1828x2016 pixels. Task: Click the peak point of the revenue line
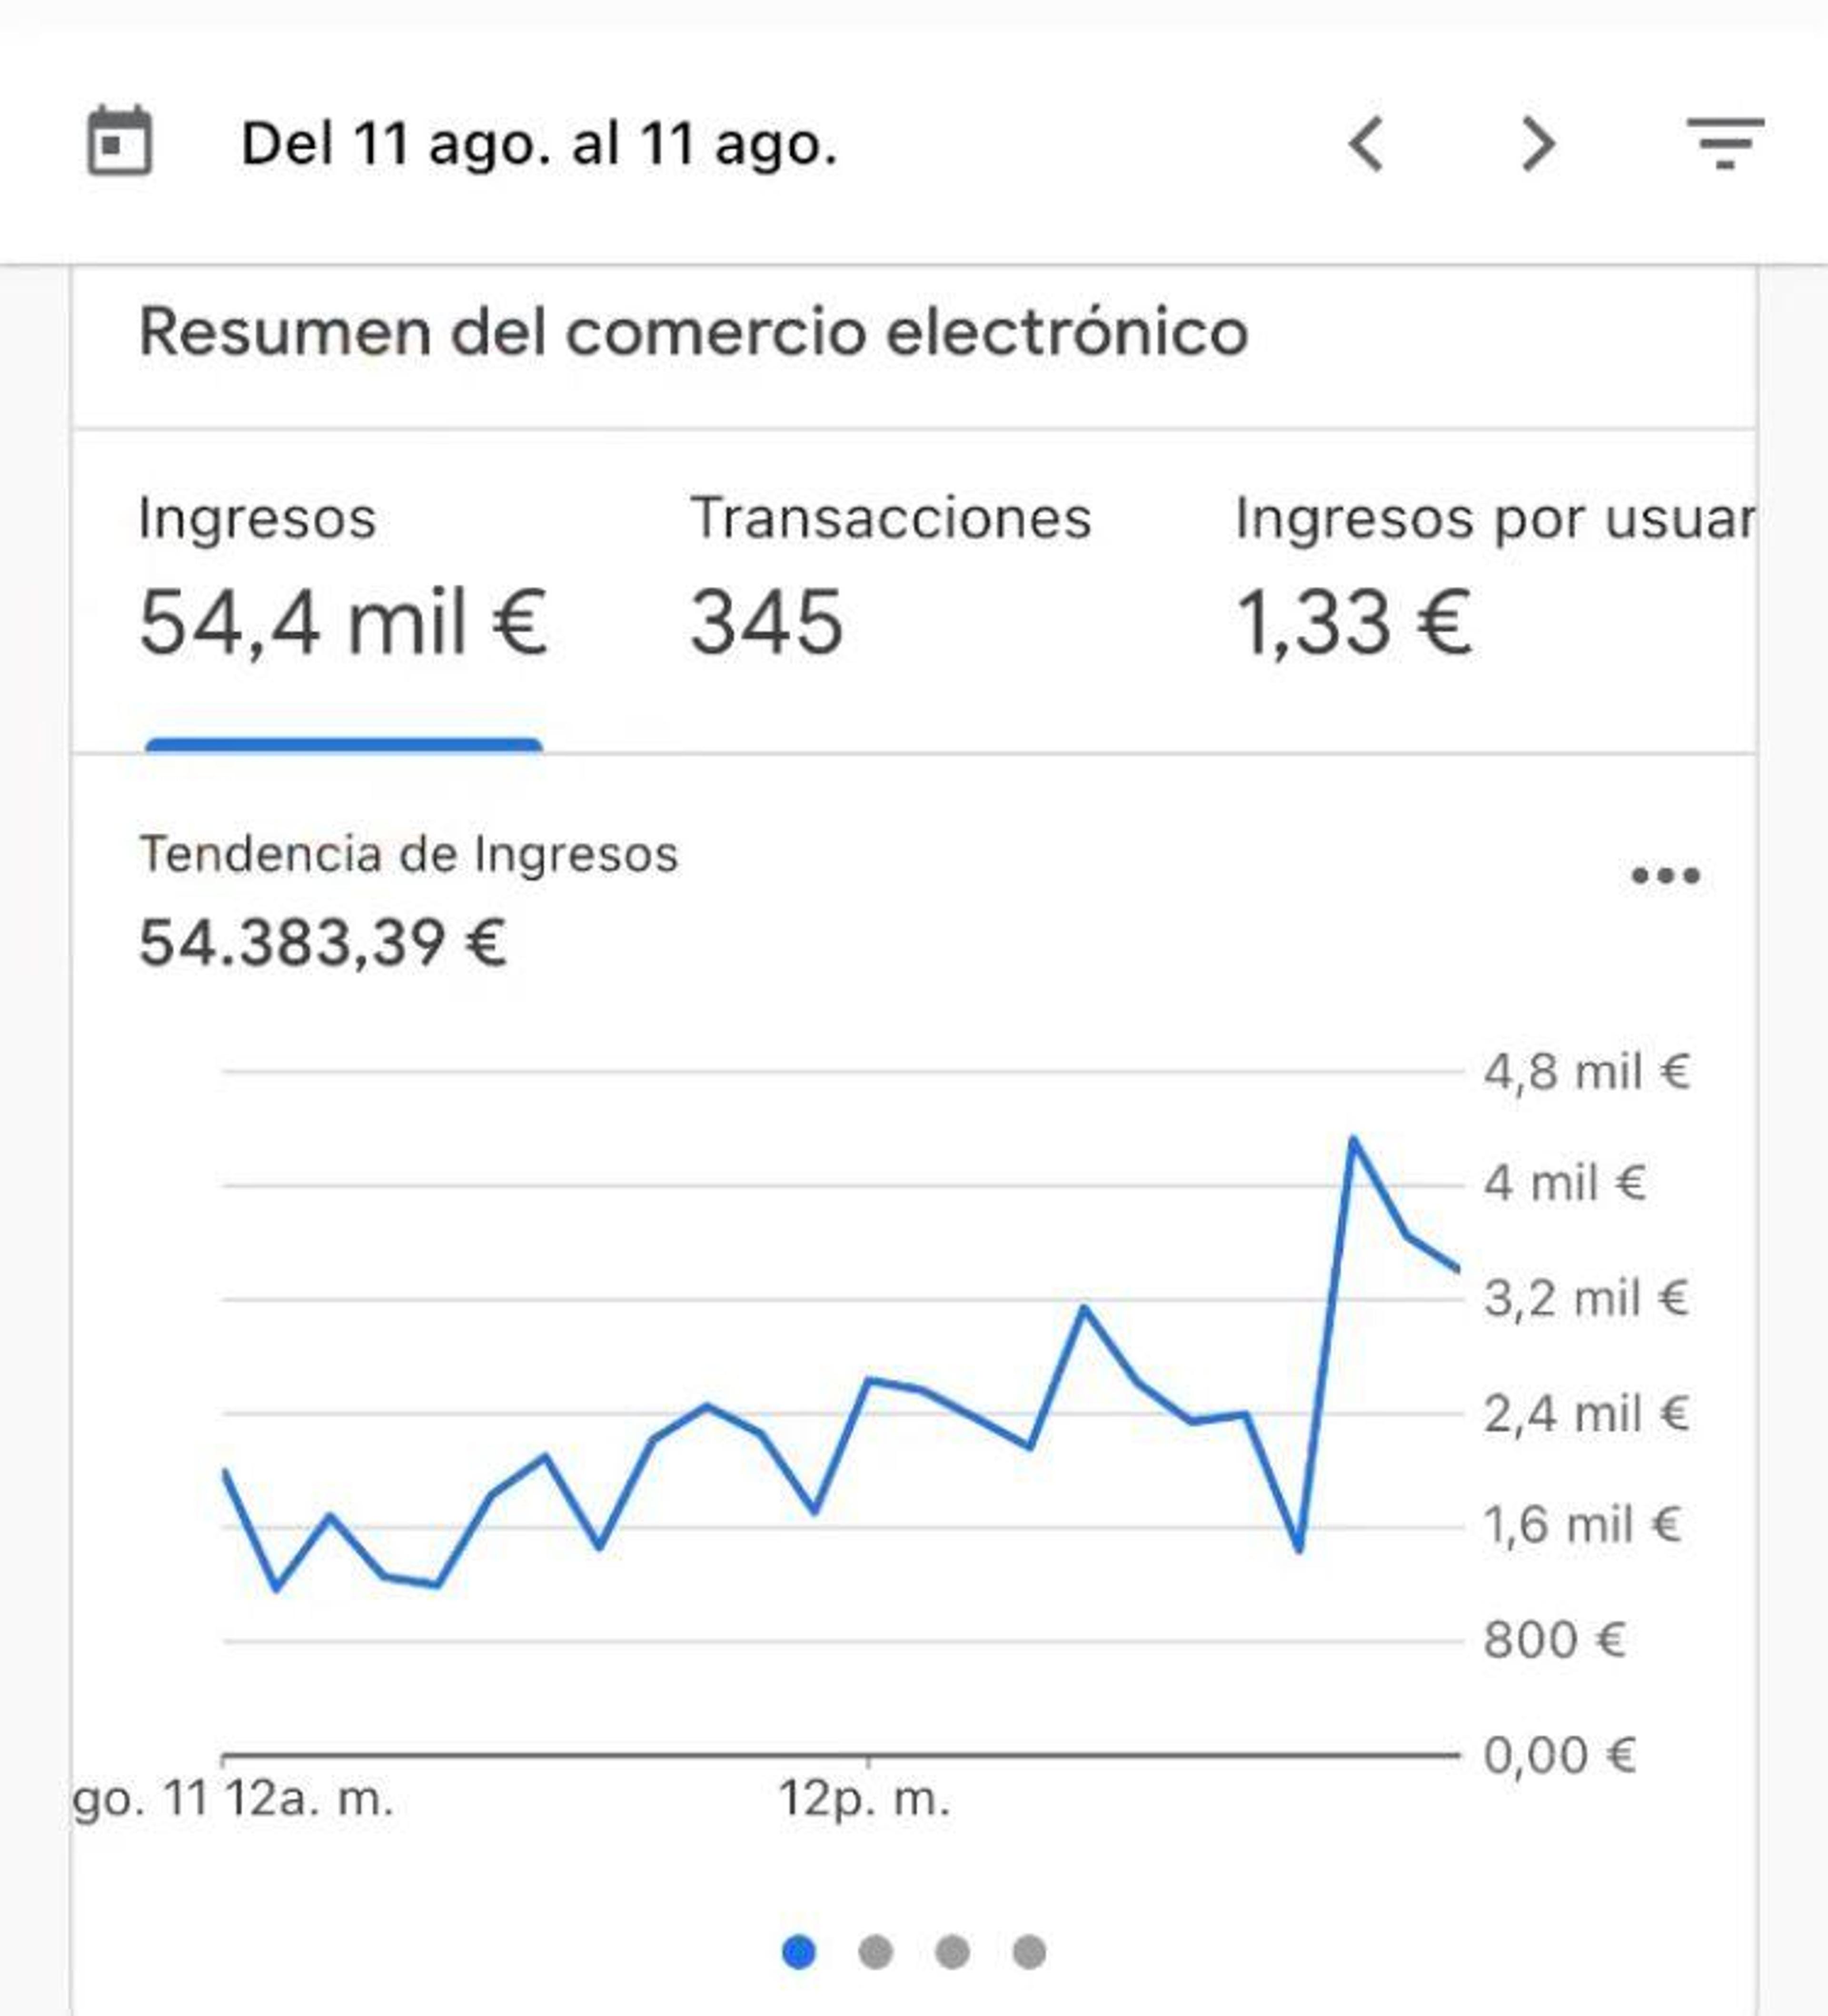point(1353,1140)
